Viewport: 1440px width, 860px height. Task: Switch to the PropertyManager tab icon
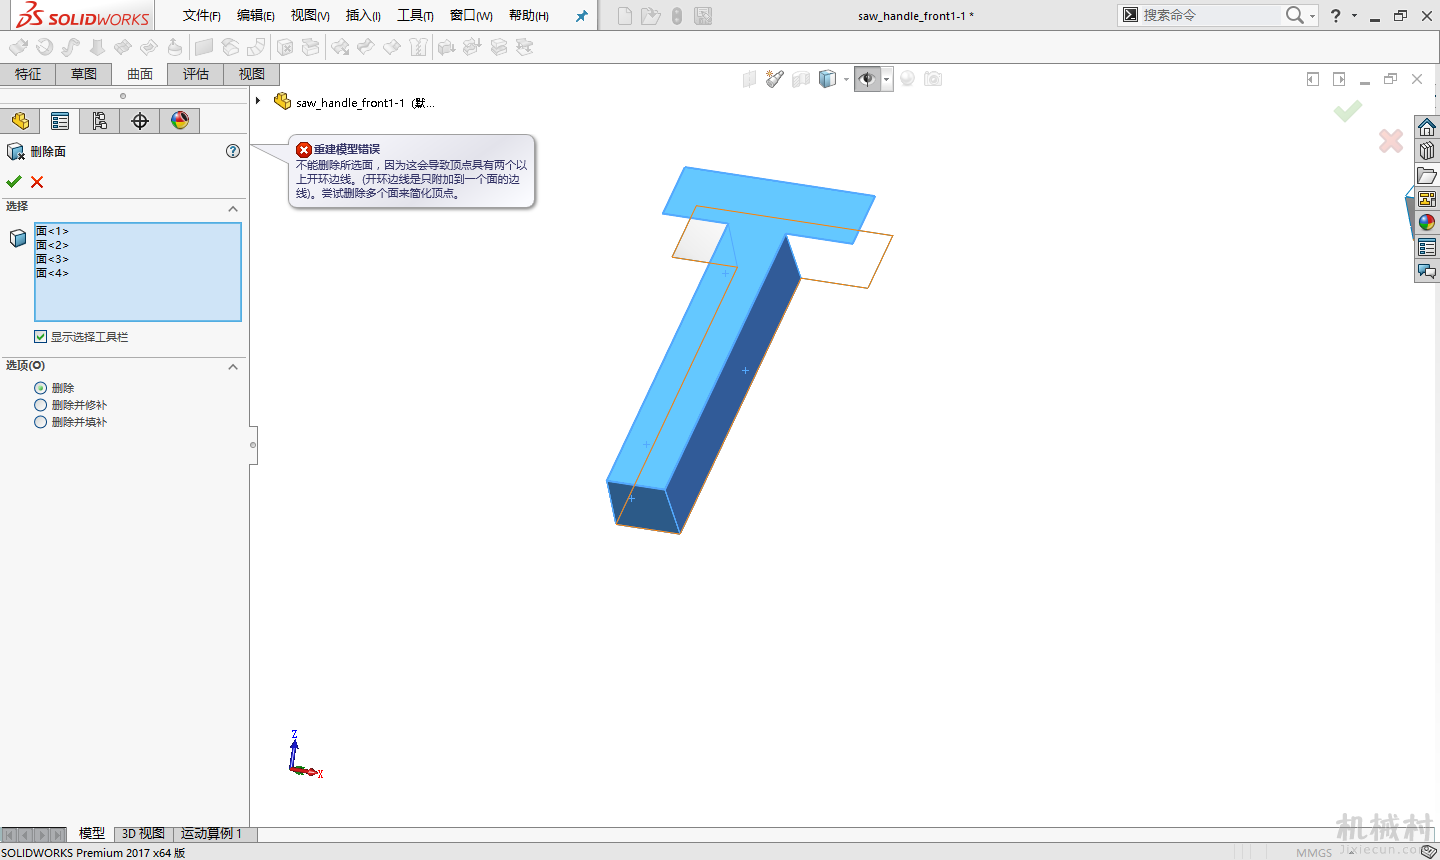click(60, 121)
